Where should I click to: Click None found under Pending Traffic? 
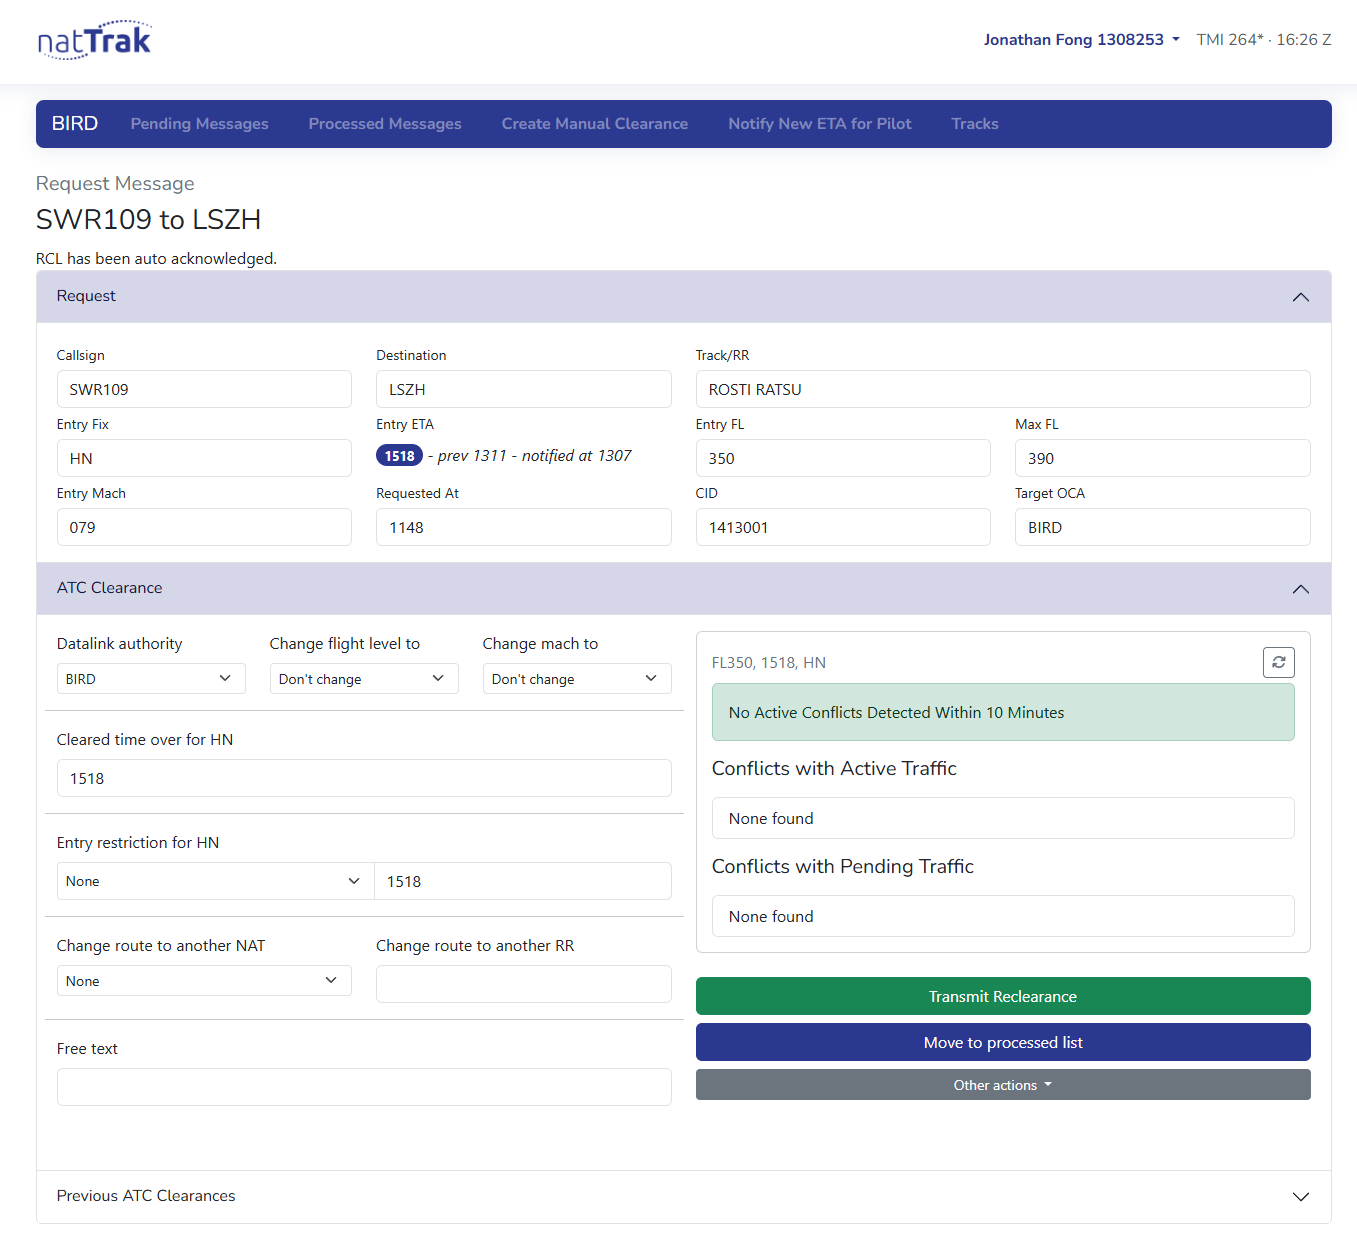(1003, 916)
